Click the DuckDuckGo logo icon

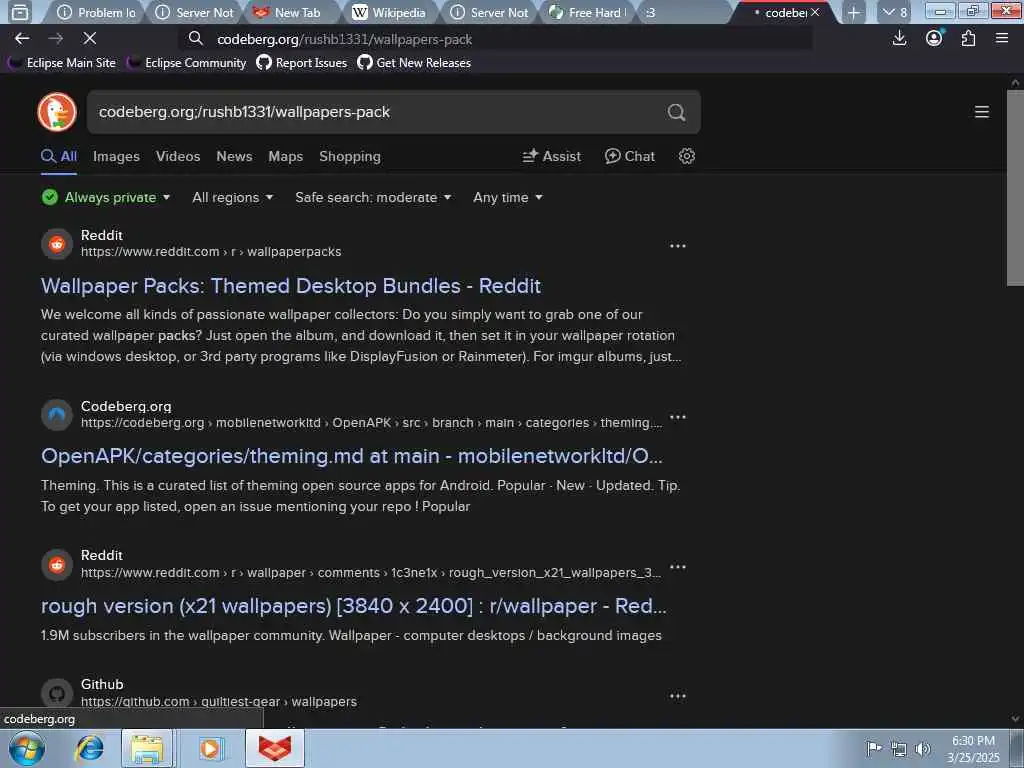(x=57, y=112)
